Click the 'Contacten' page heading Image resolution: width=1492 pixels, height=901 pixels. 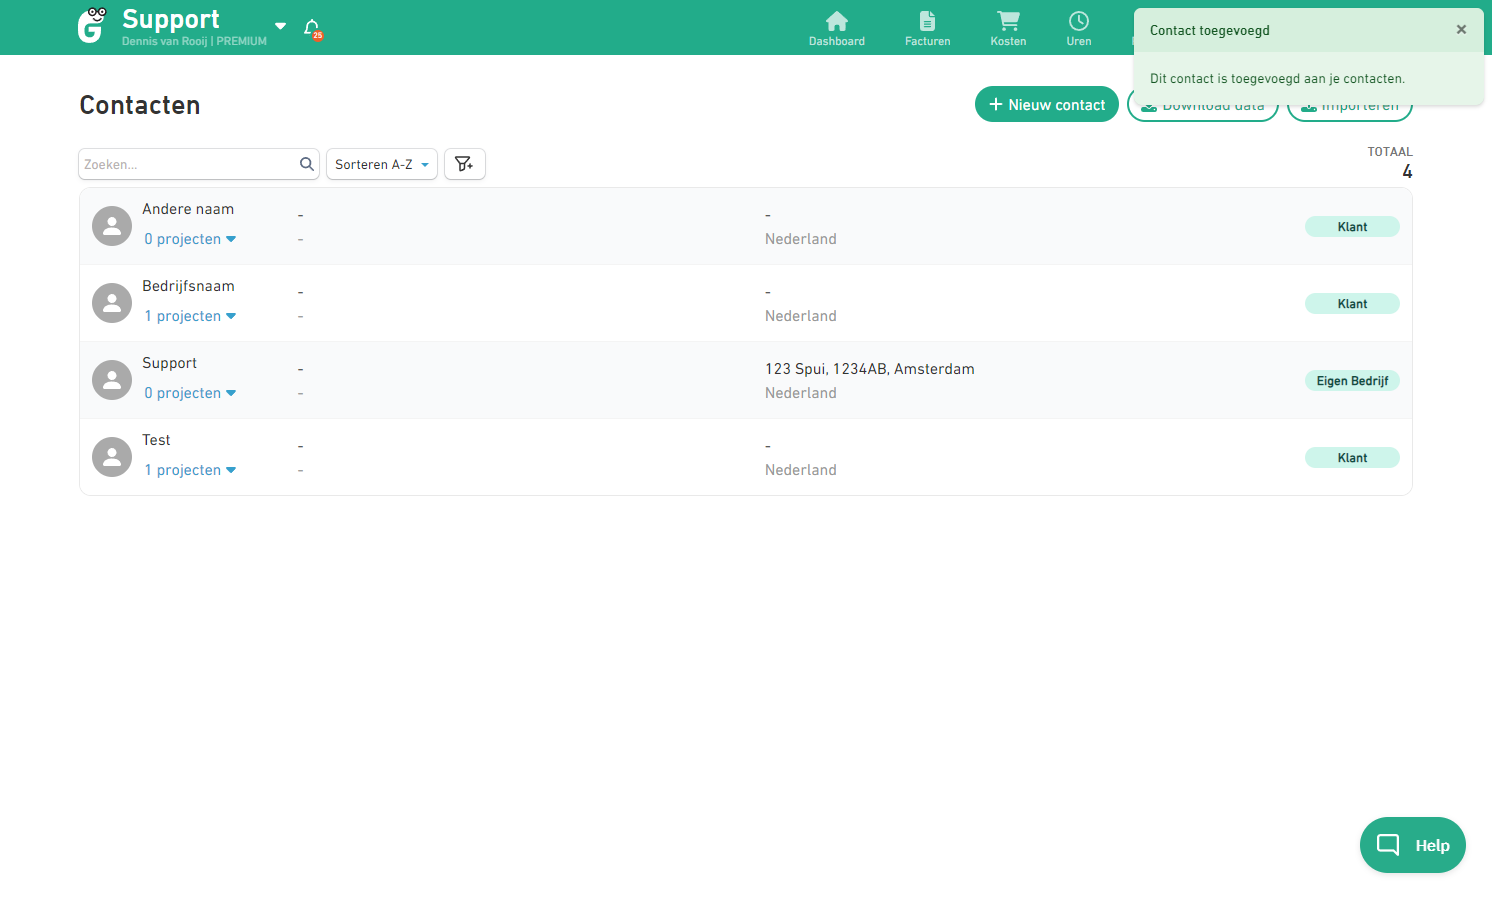pyautogui.click(x=140, y=105)
